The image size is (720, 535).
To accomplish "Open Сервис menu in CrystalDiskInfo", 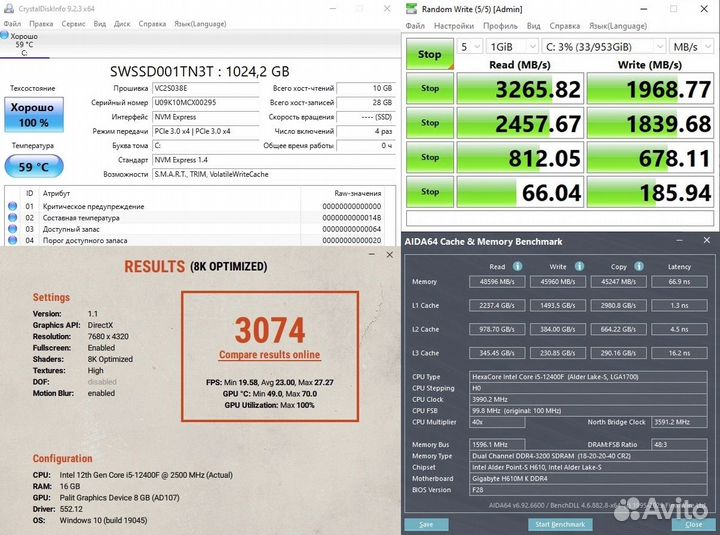I will [x=73, y=24].
